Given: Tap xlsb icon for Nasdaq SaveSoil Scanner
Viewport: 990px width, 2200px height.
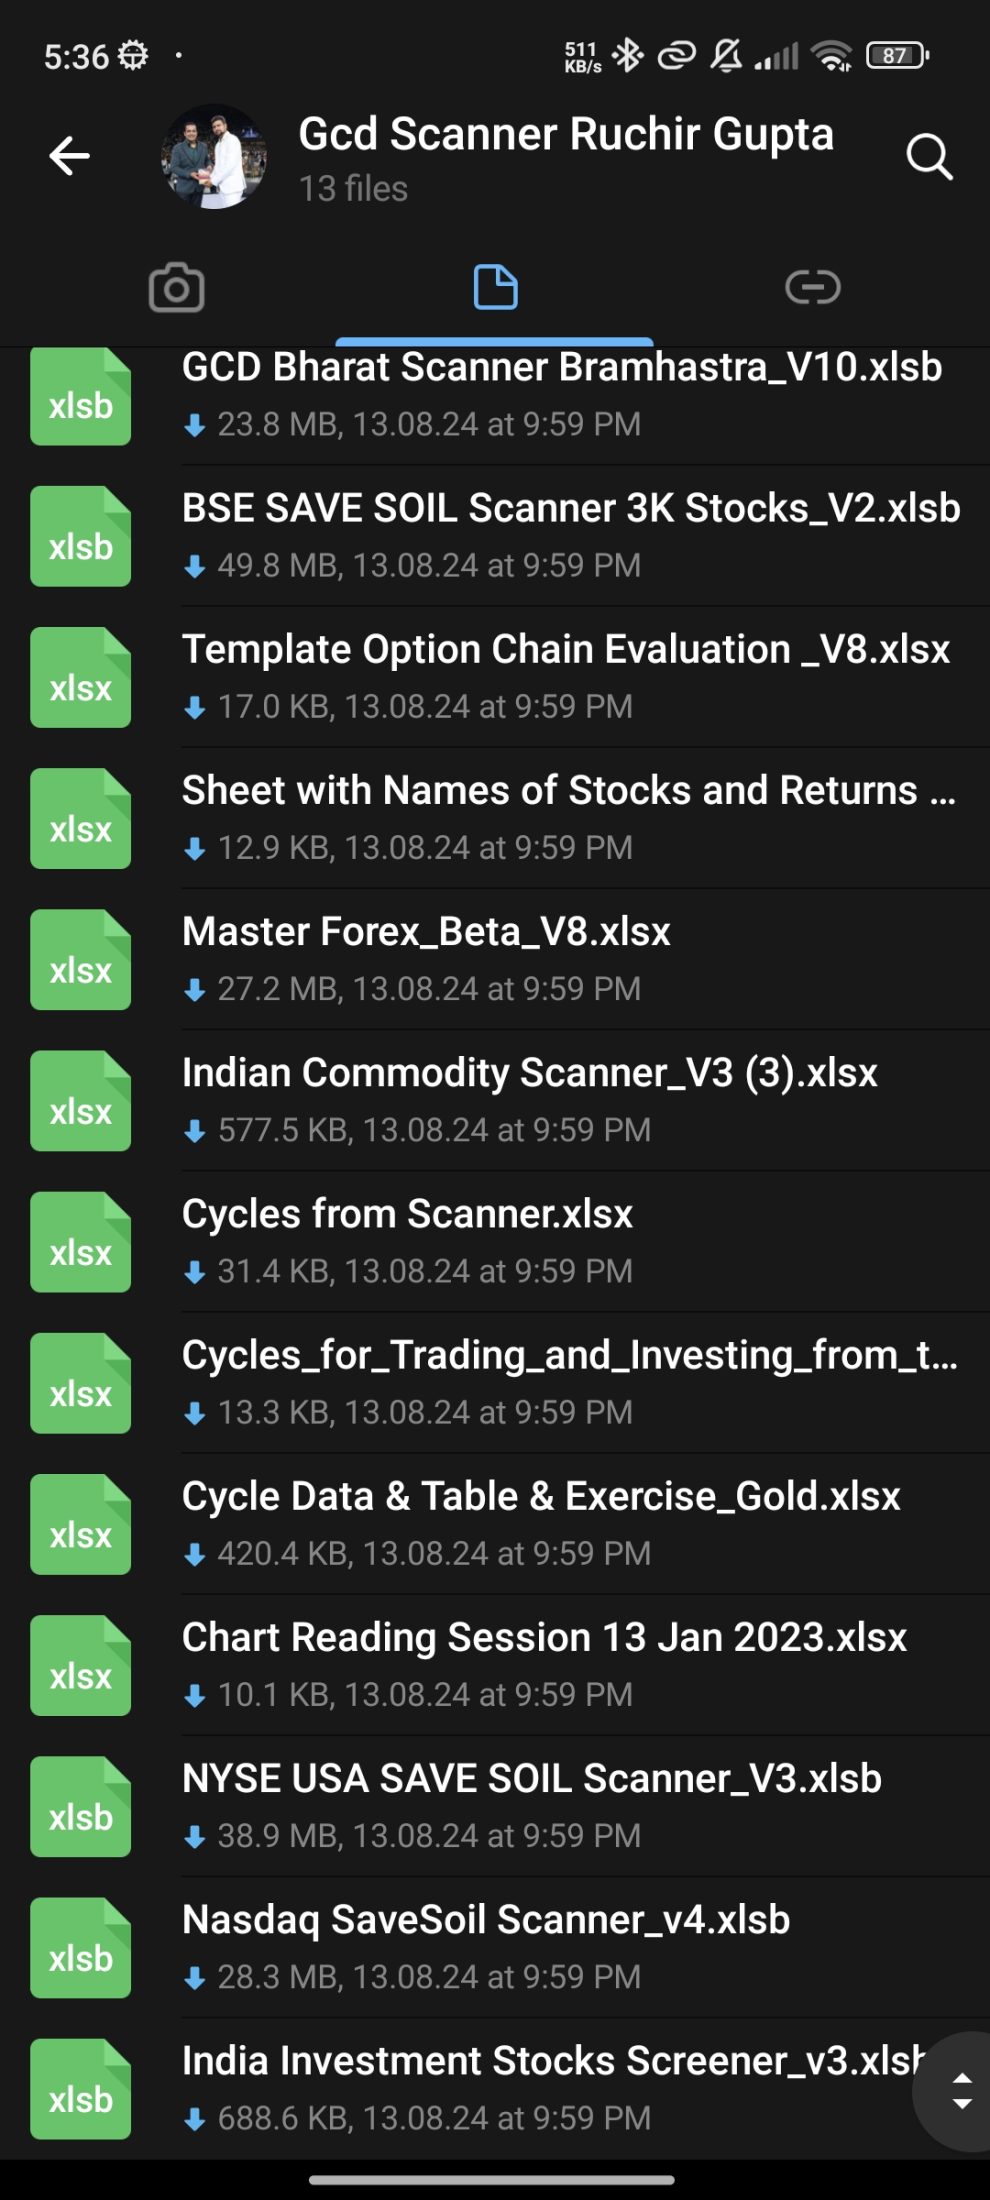Looking at the screenshot, I should coord(81,1948).
